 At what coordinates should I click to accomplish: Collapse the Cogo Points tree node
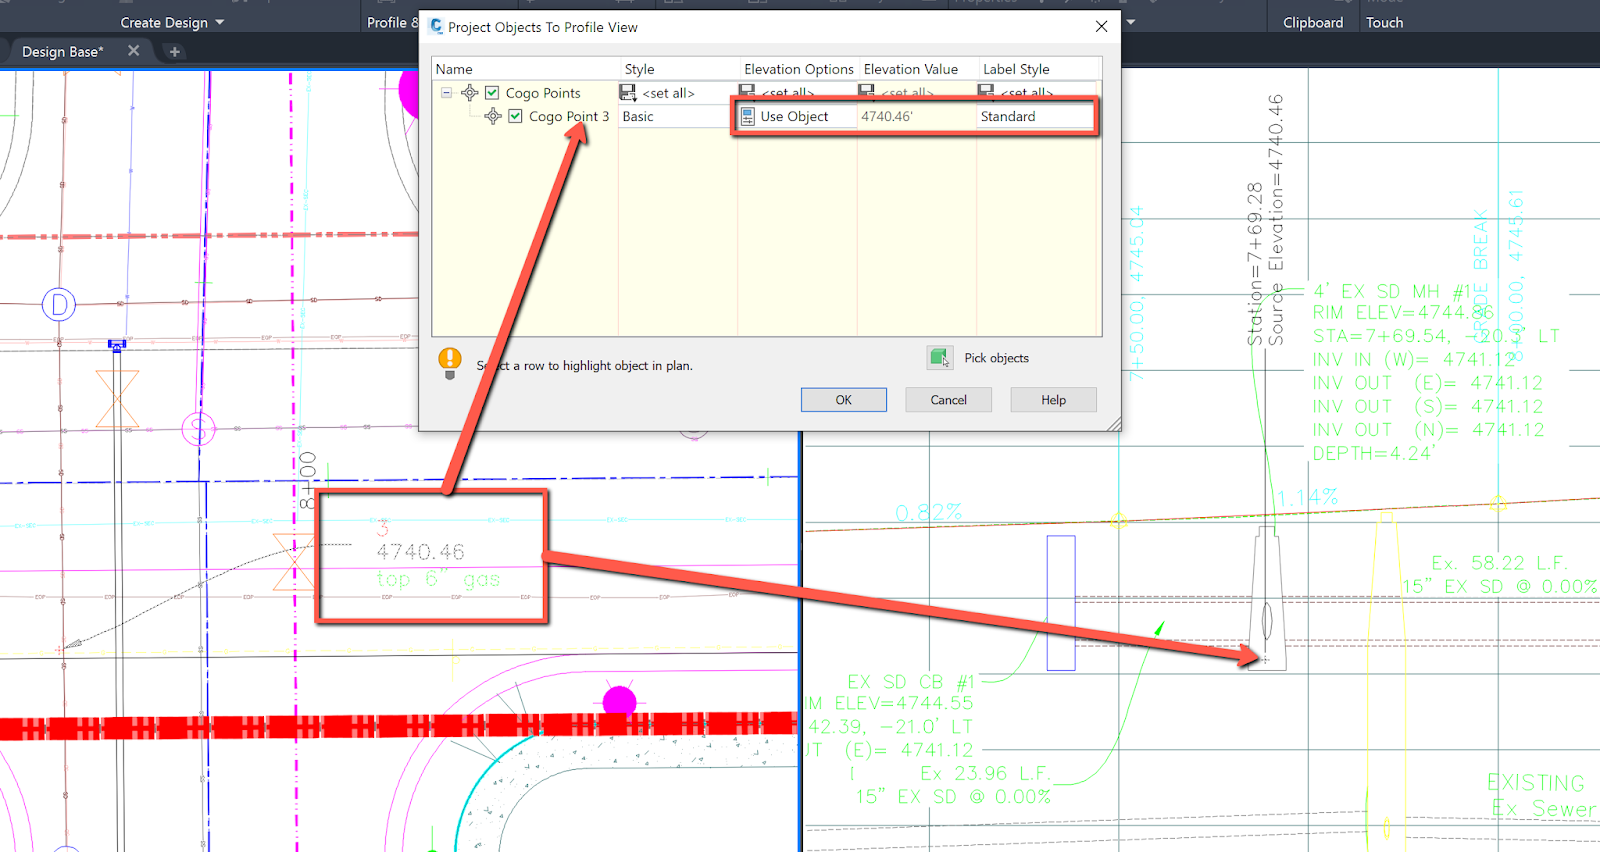pos(447,93)
